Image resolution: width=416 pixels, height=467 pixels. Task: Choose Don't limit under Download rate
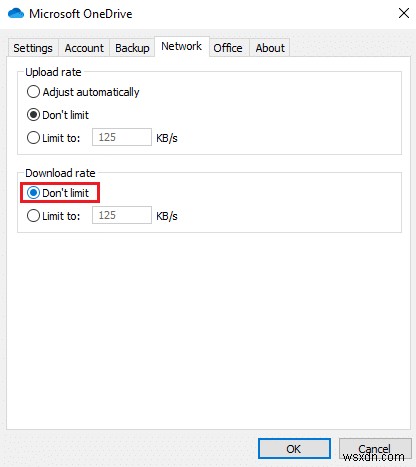pos(58,193)
